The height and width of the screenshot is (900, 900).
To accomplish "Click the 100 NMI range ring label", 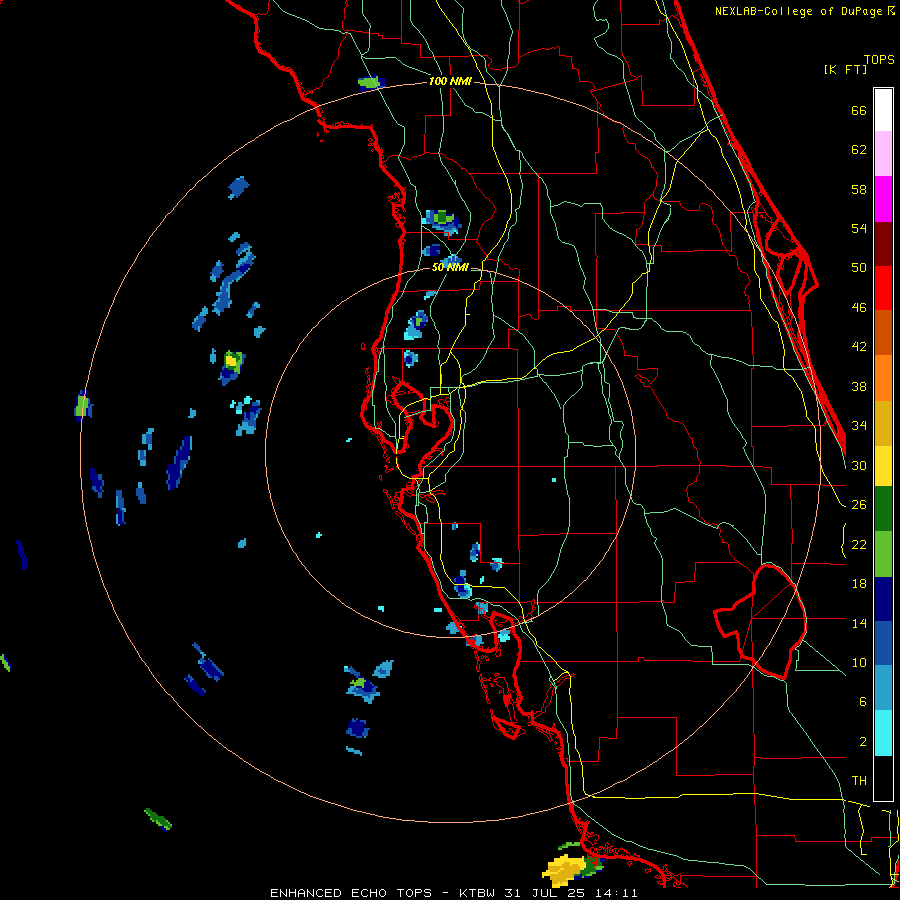I will click(450, 82).
